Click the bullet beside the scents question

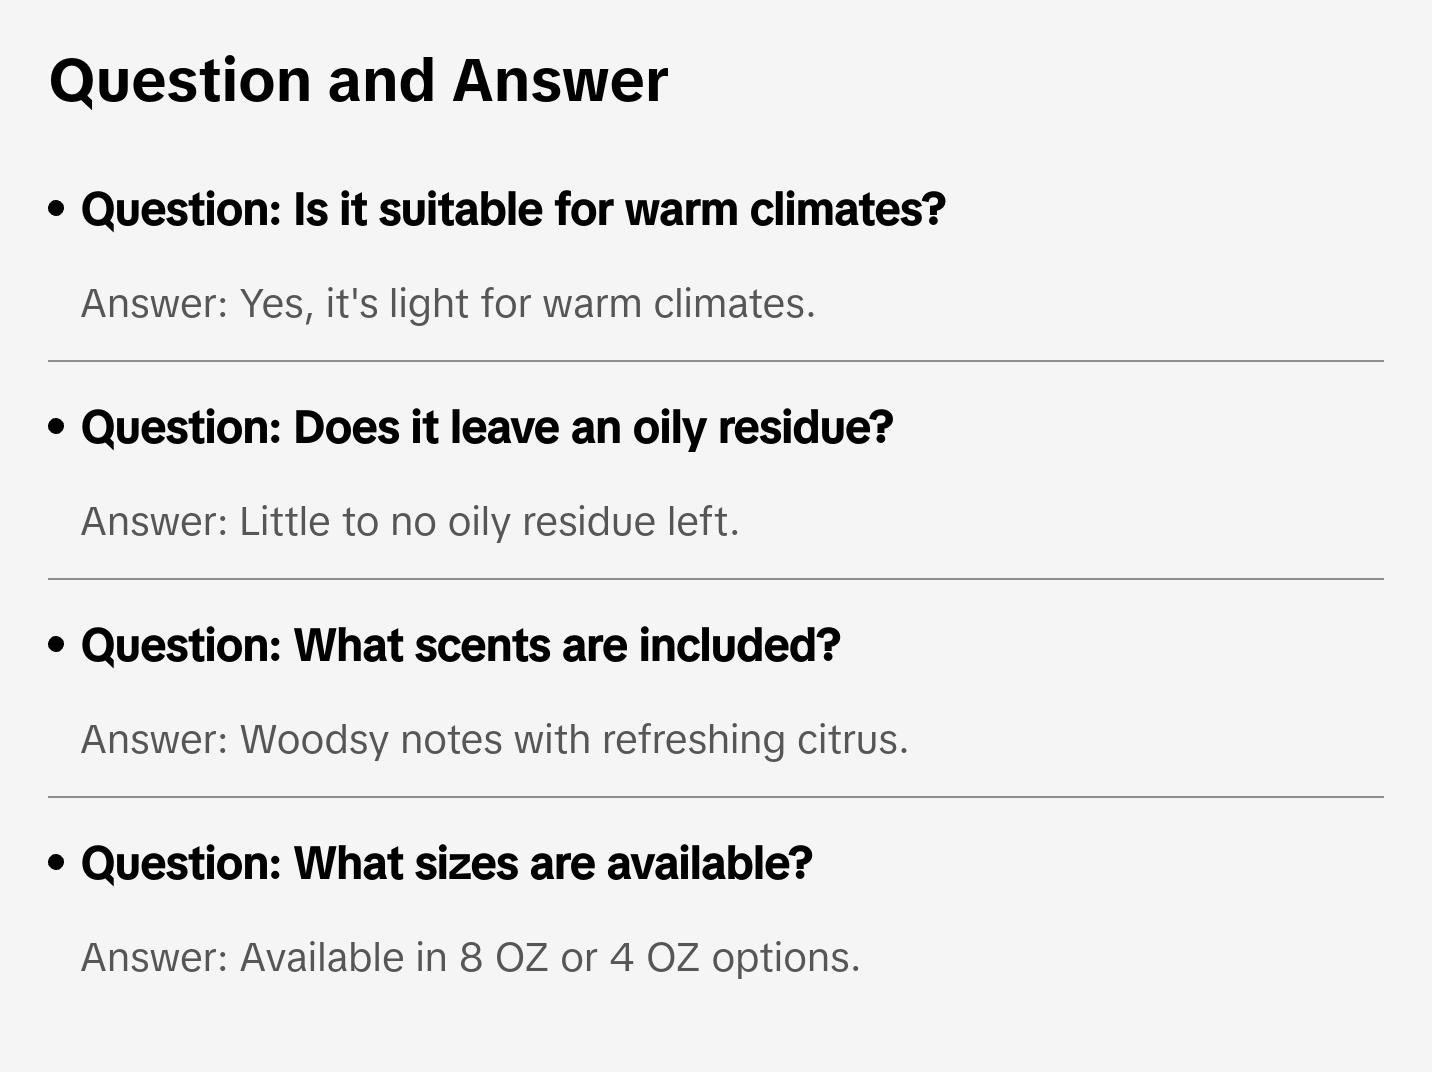tap(57, 645)
